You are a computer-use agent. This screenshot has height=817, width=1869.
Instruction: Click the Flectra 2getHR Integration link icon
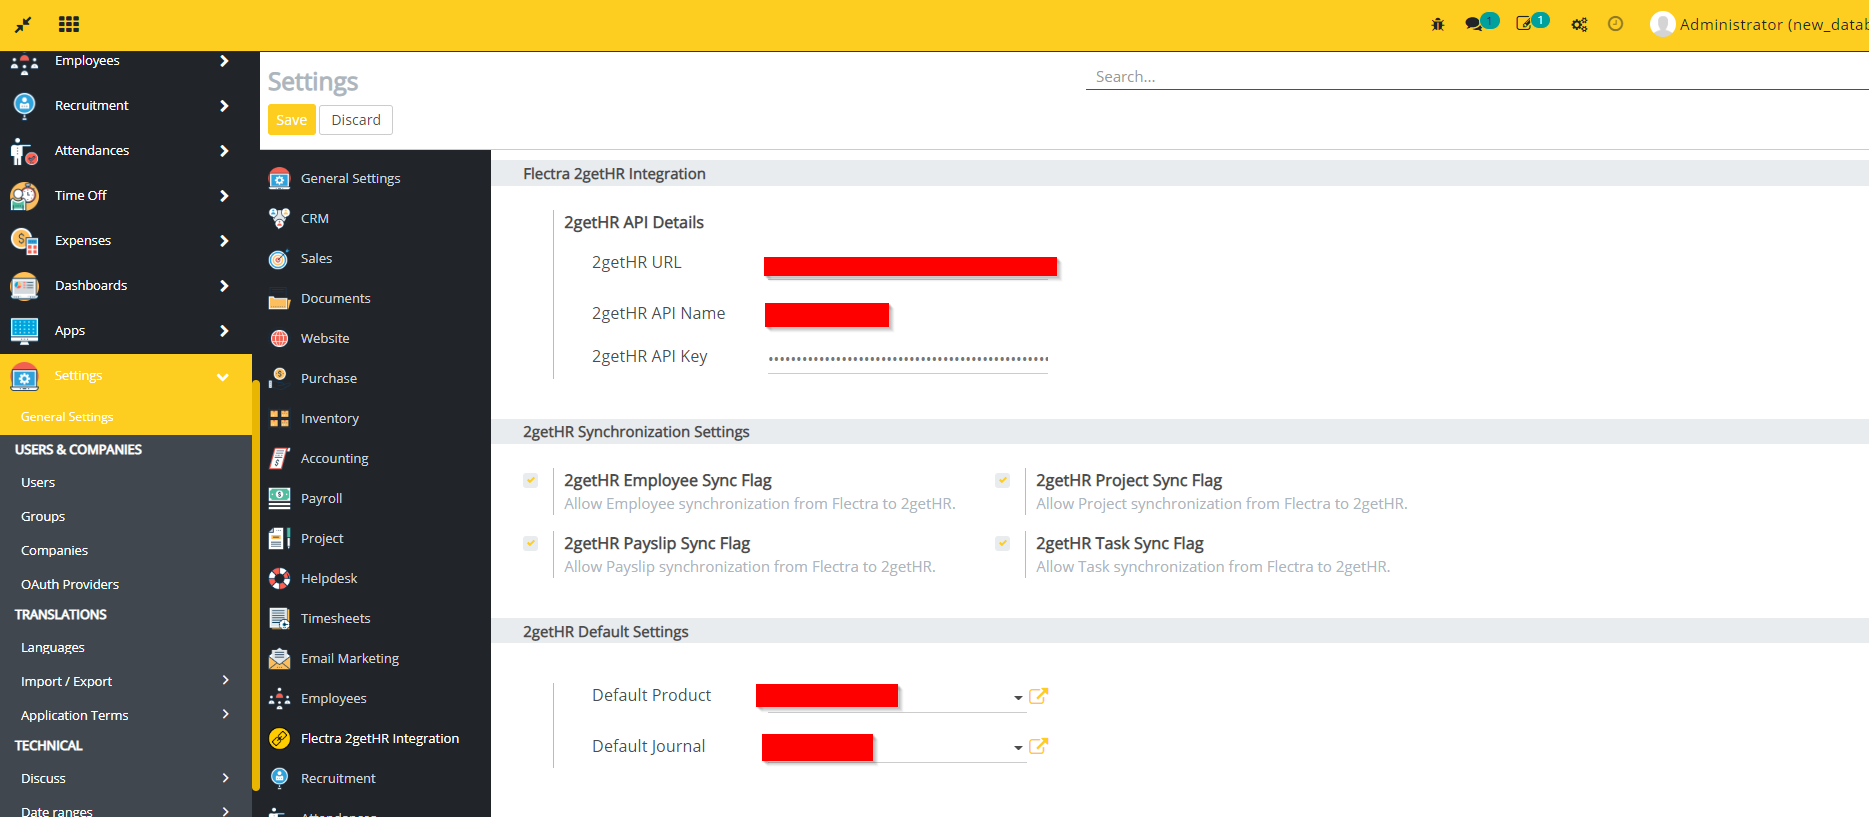coord(280,738)
